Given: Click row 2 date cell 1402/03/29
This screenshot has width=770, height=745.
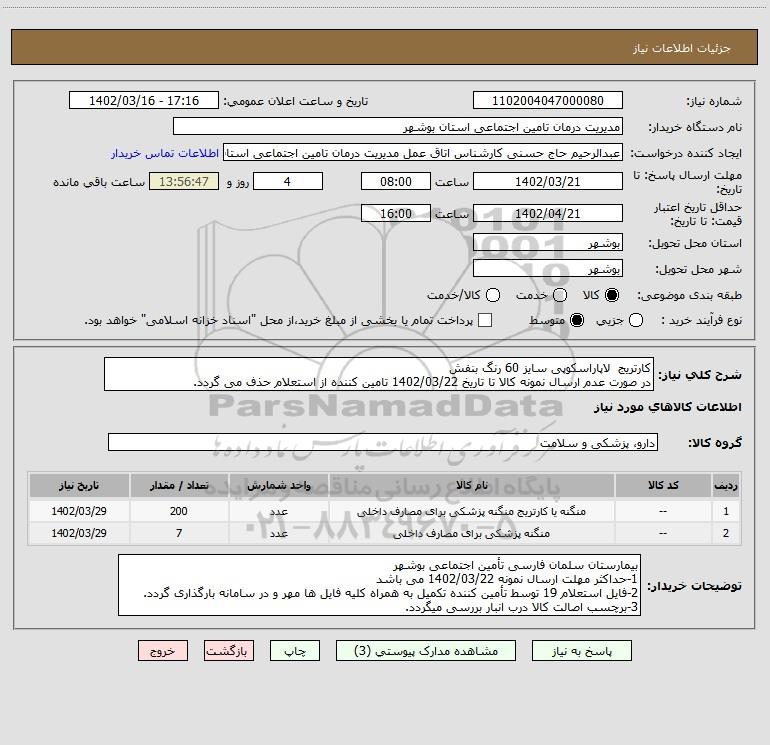Looking at the screenshot, I should point(79,533).
